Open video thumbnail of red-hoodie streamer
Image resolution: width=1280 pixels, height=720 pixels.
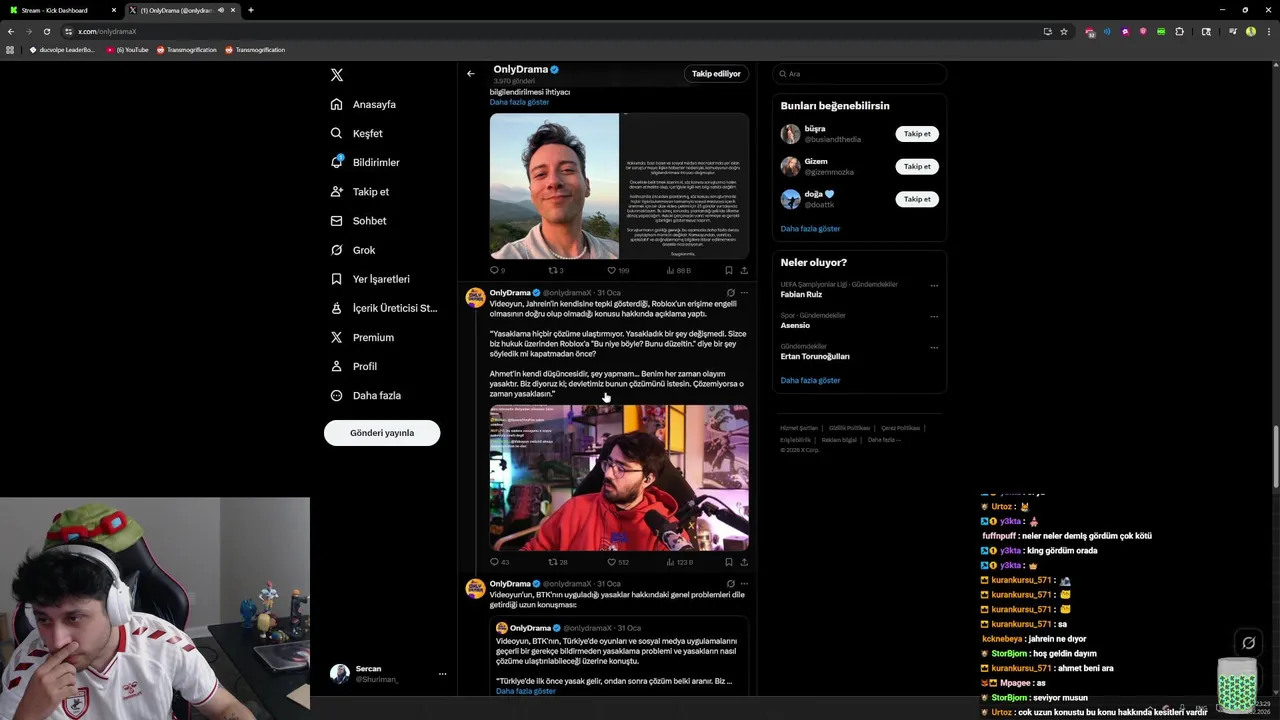(619, 478)
